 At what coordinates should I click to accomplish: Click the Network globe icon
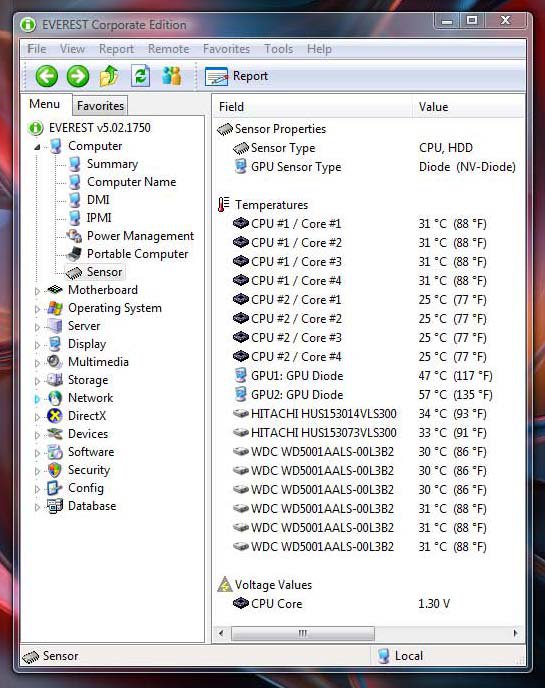tap(55, 398)
